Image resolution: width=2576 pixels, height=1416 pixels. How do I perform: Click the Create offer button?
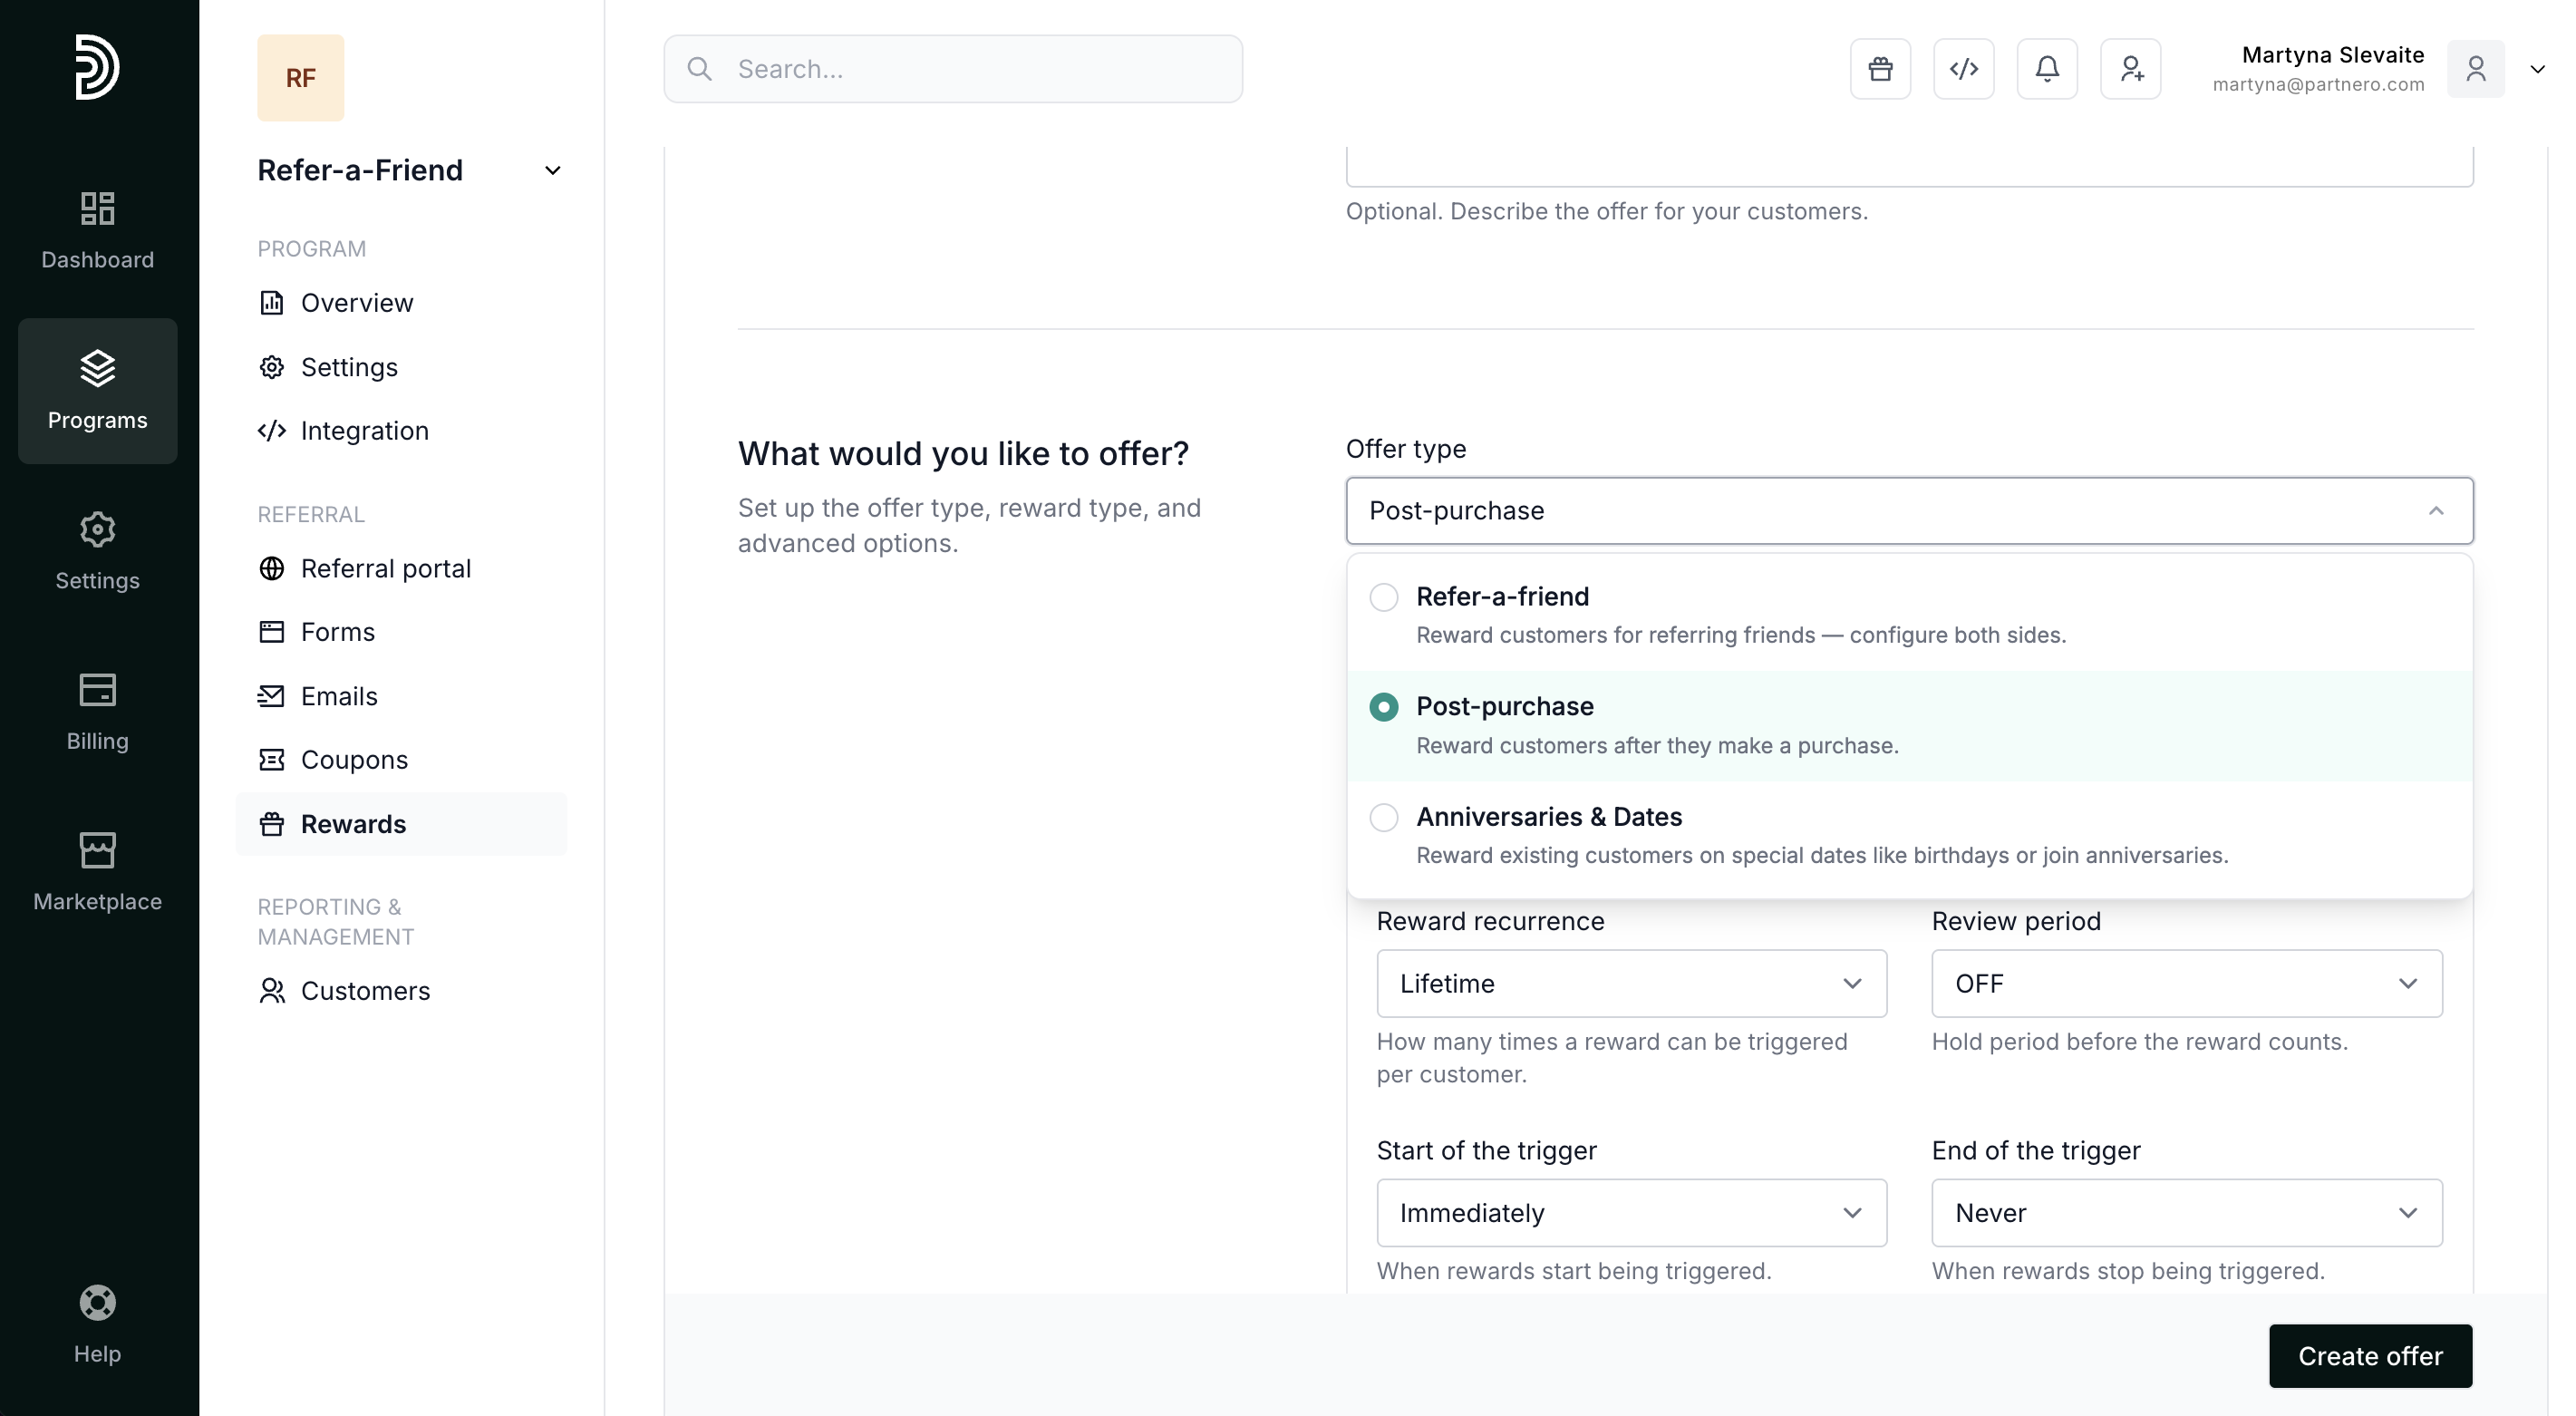point(2369,1355)
